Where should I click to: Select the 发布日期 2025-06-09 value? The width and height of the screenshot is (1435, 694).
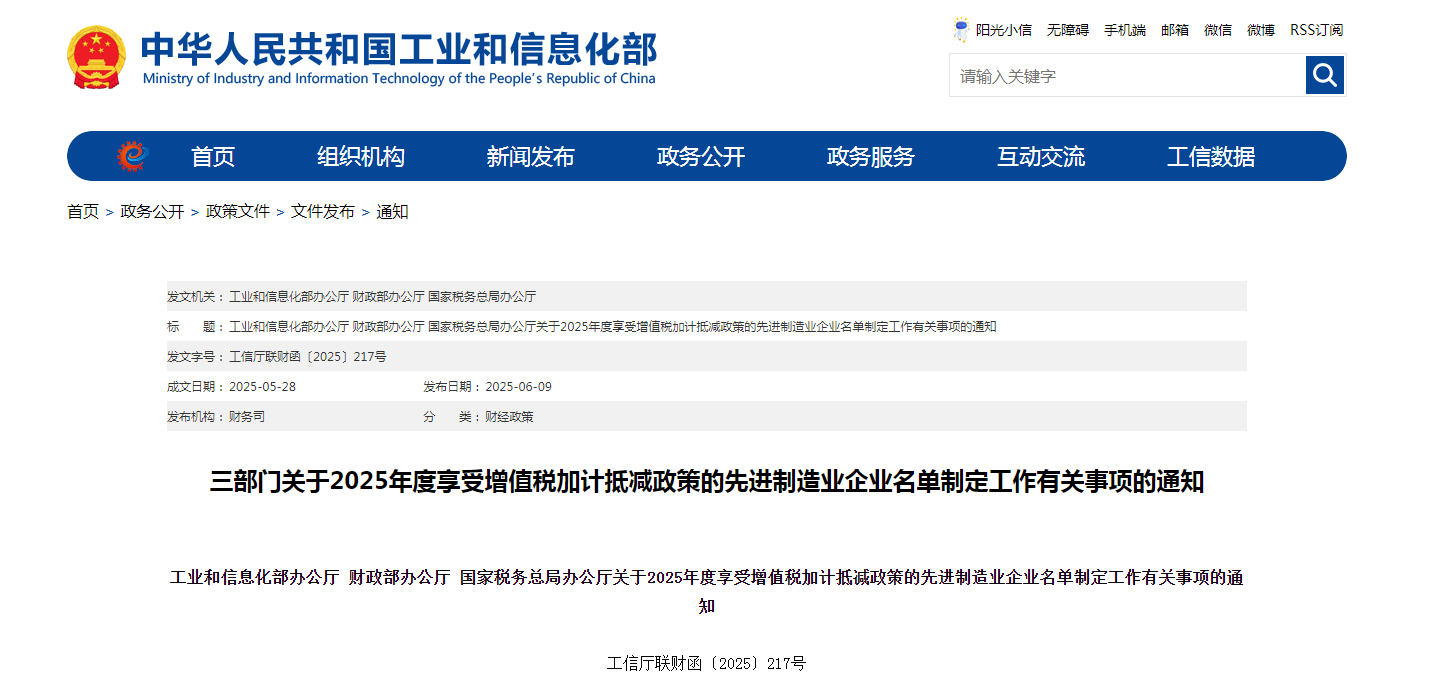(518, 387)
